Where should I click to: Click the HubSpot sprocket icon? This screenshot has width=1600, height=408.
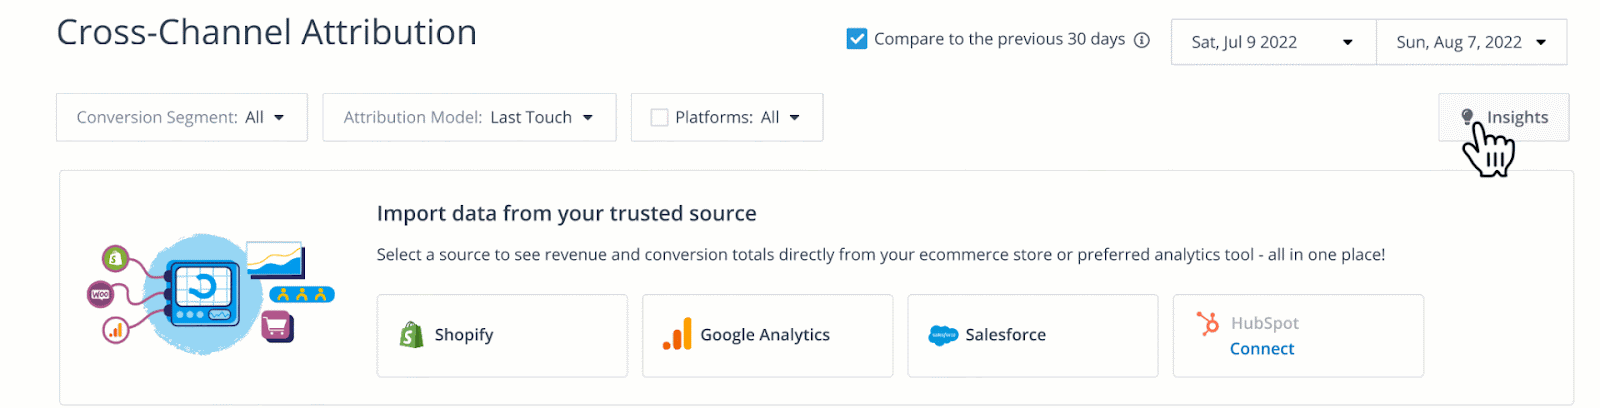tap(1208, 323)
